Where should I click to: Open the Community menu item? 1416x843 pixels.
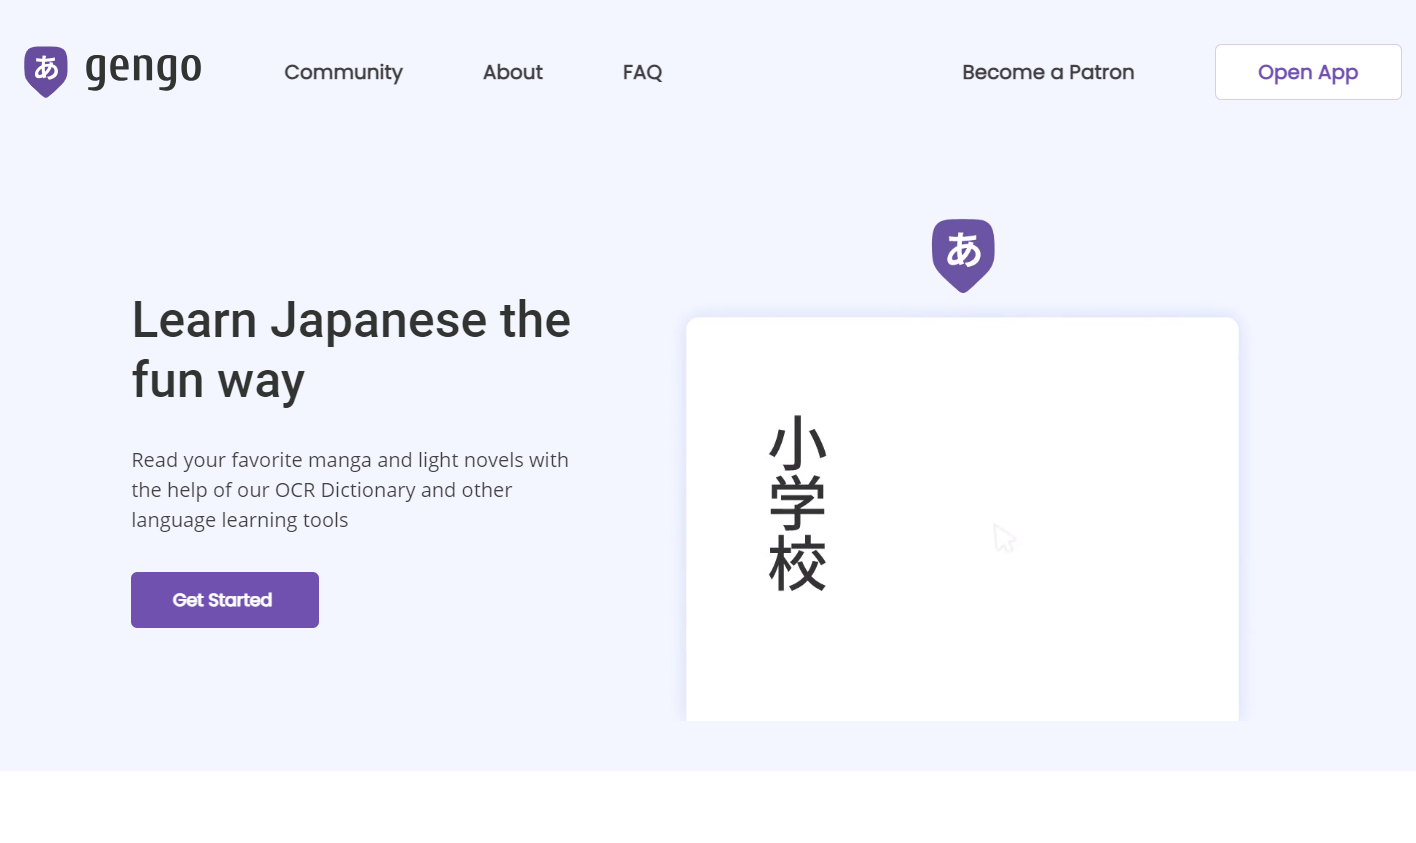click(343, 72)
